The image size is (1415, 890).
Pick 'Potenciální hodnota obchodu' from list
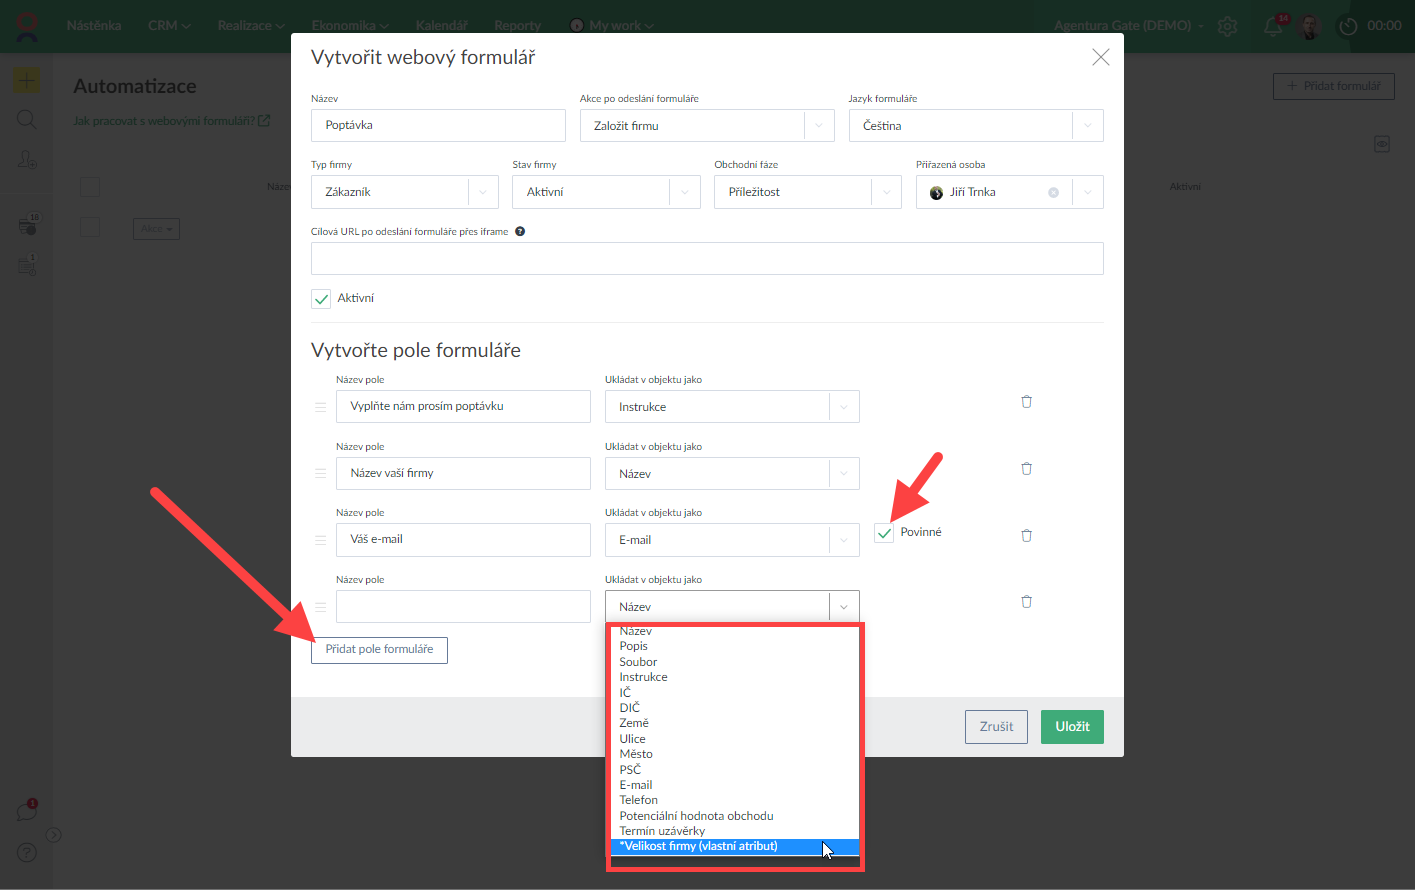(x=696, y=816)
